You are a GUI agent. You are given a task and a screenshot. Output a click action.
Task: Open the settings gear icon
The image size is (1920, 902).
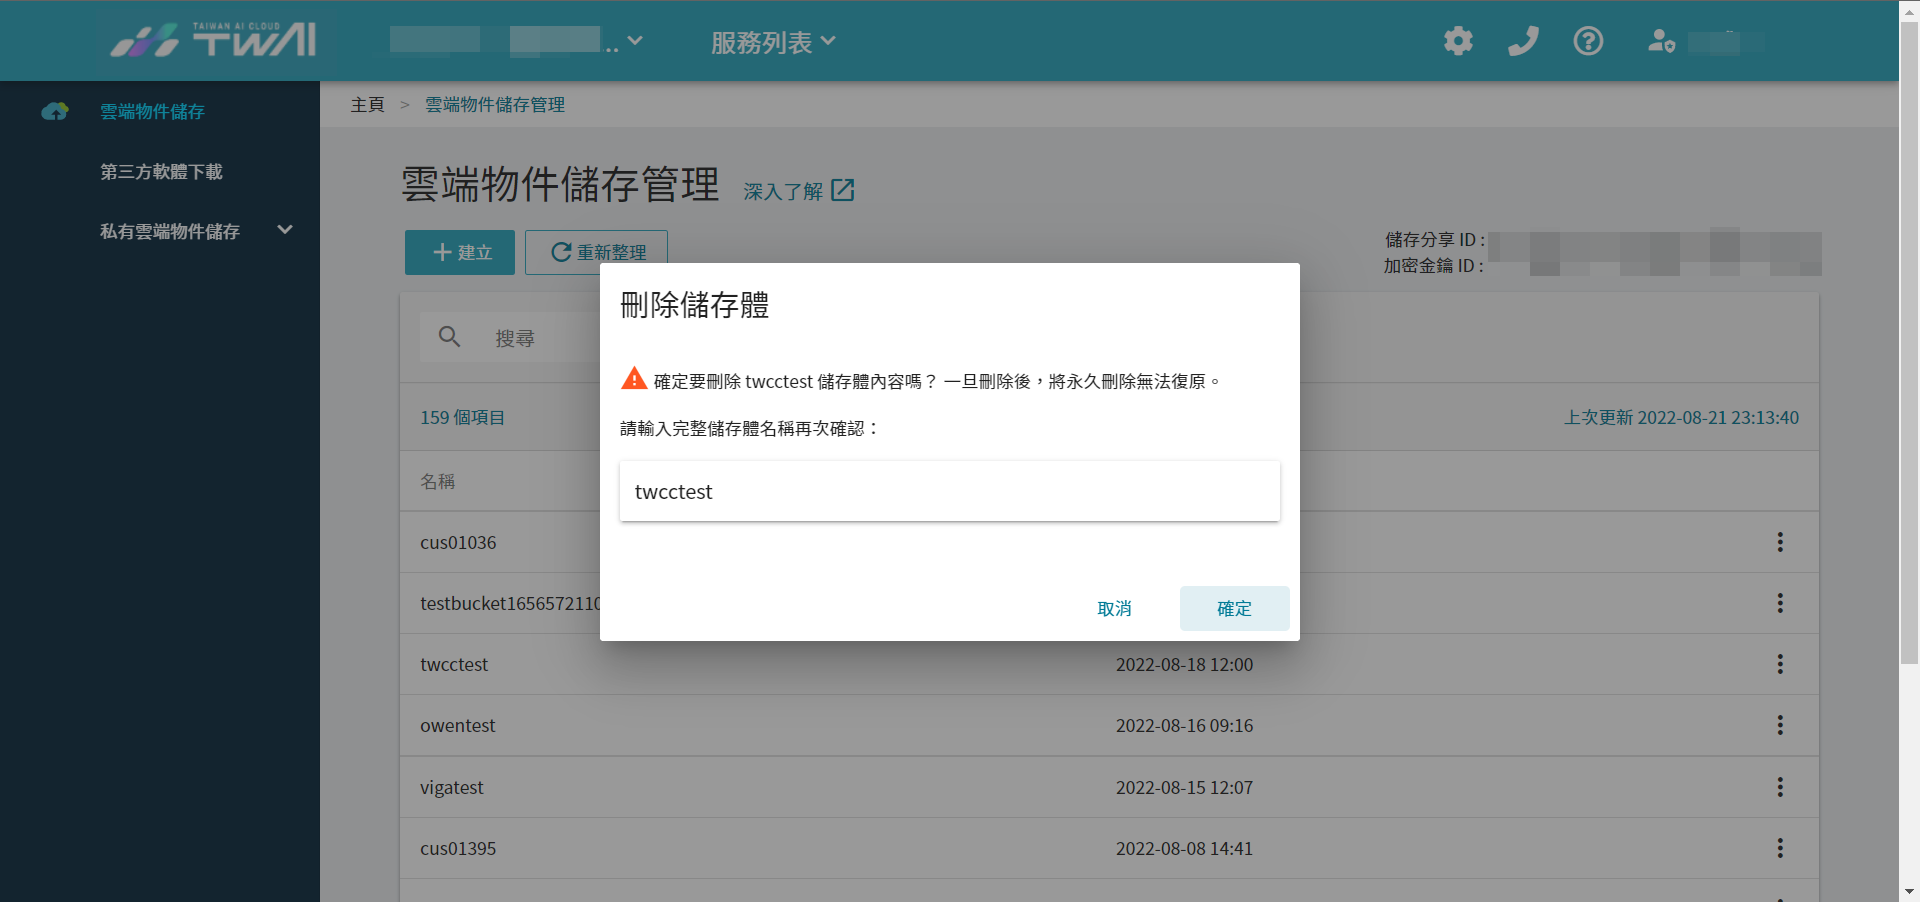click(x=1458, y=41)
